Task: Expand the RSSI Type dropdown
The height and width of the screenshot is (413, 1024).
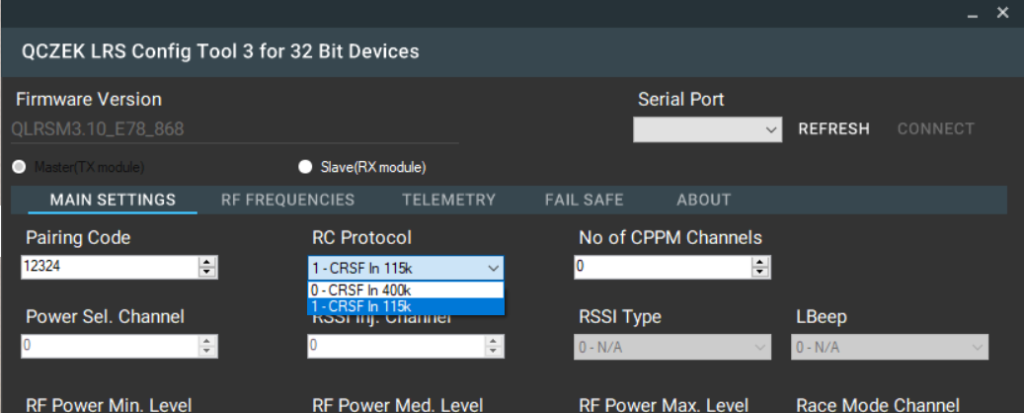Action: point(672,347)
